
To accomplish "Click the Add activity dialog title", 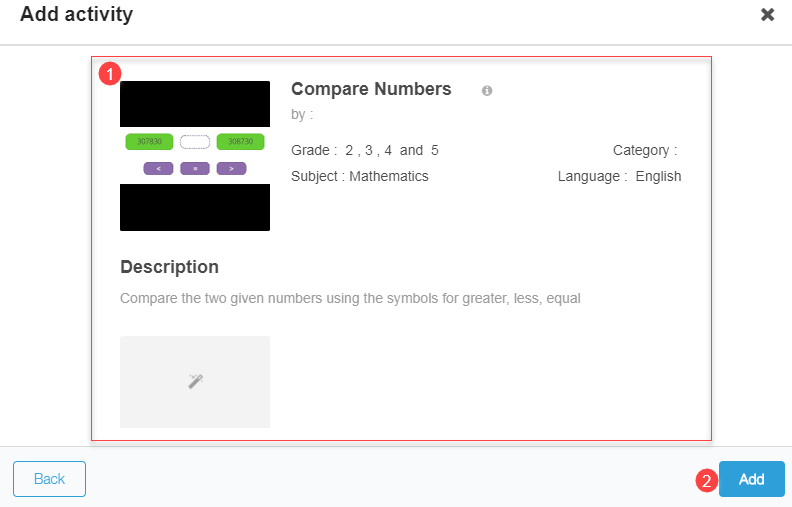I will pyautogui.click(x=76, y=15).
